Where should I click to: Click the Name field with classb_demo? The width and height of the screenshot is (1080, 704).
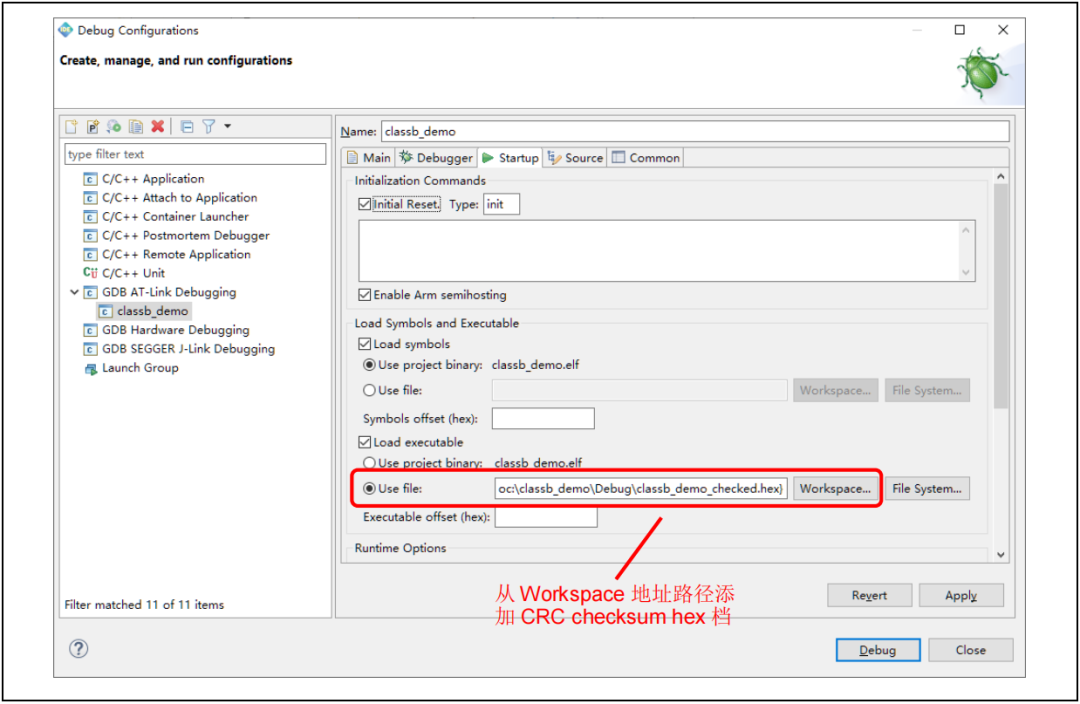click(x=695, y=131)
